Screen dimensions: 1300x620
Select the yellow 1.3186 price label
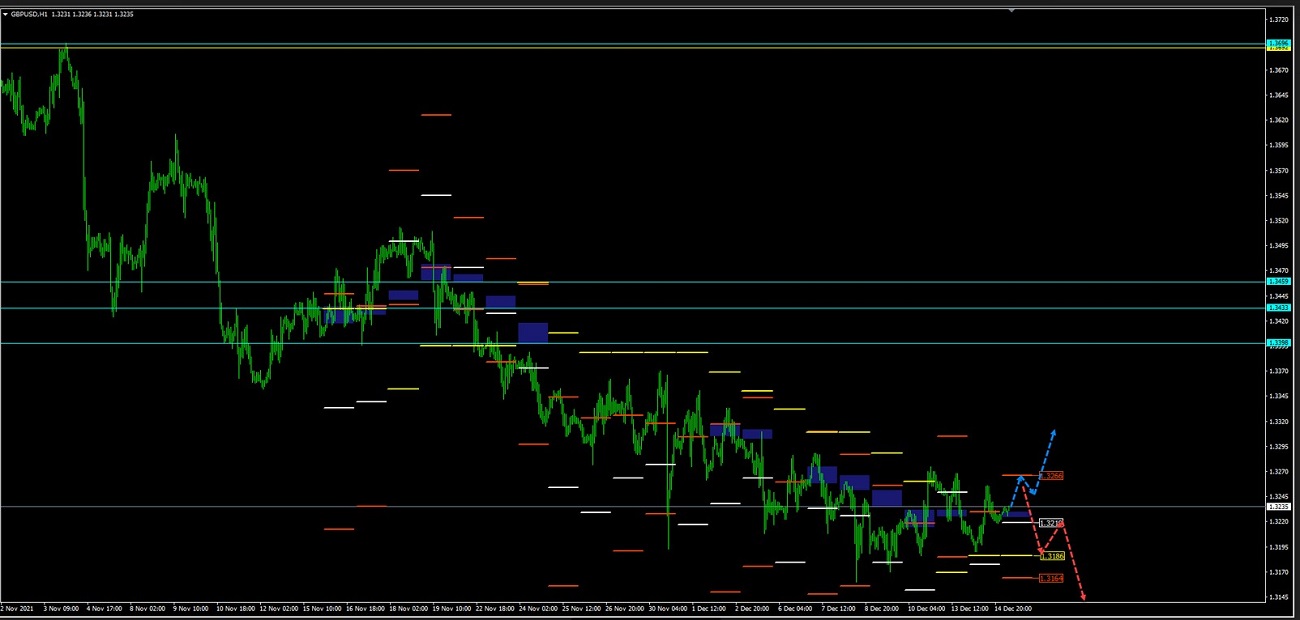[x=1052, y=556]
